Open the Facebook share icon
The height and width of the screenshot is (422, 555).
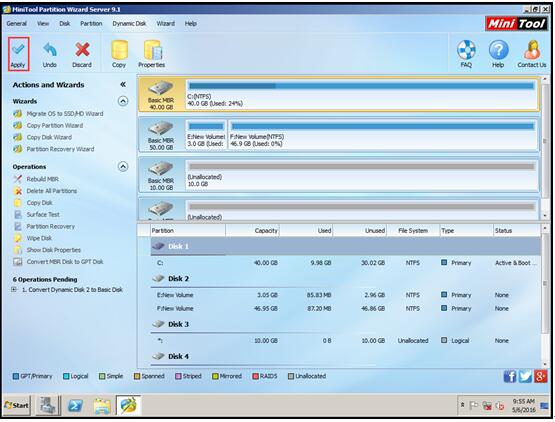tap(510, 376)
